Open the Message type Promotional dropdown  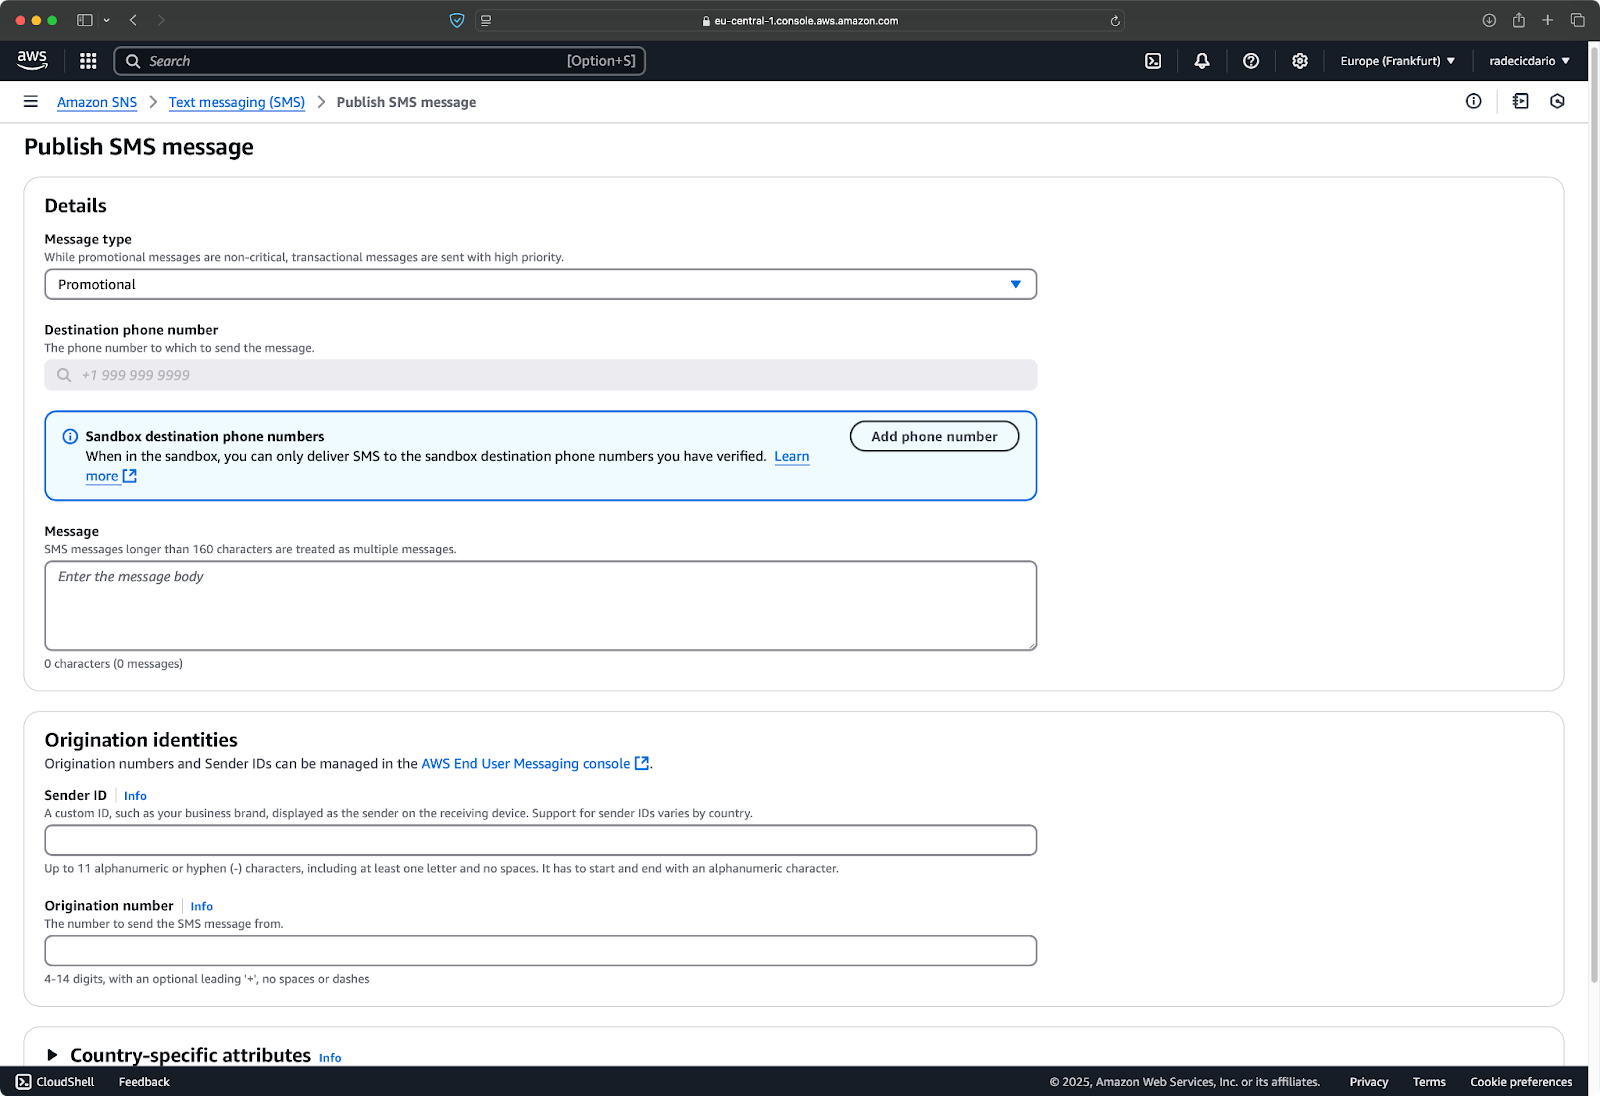(x=540, y=284)
